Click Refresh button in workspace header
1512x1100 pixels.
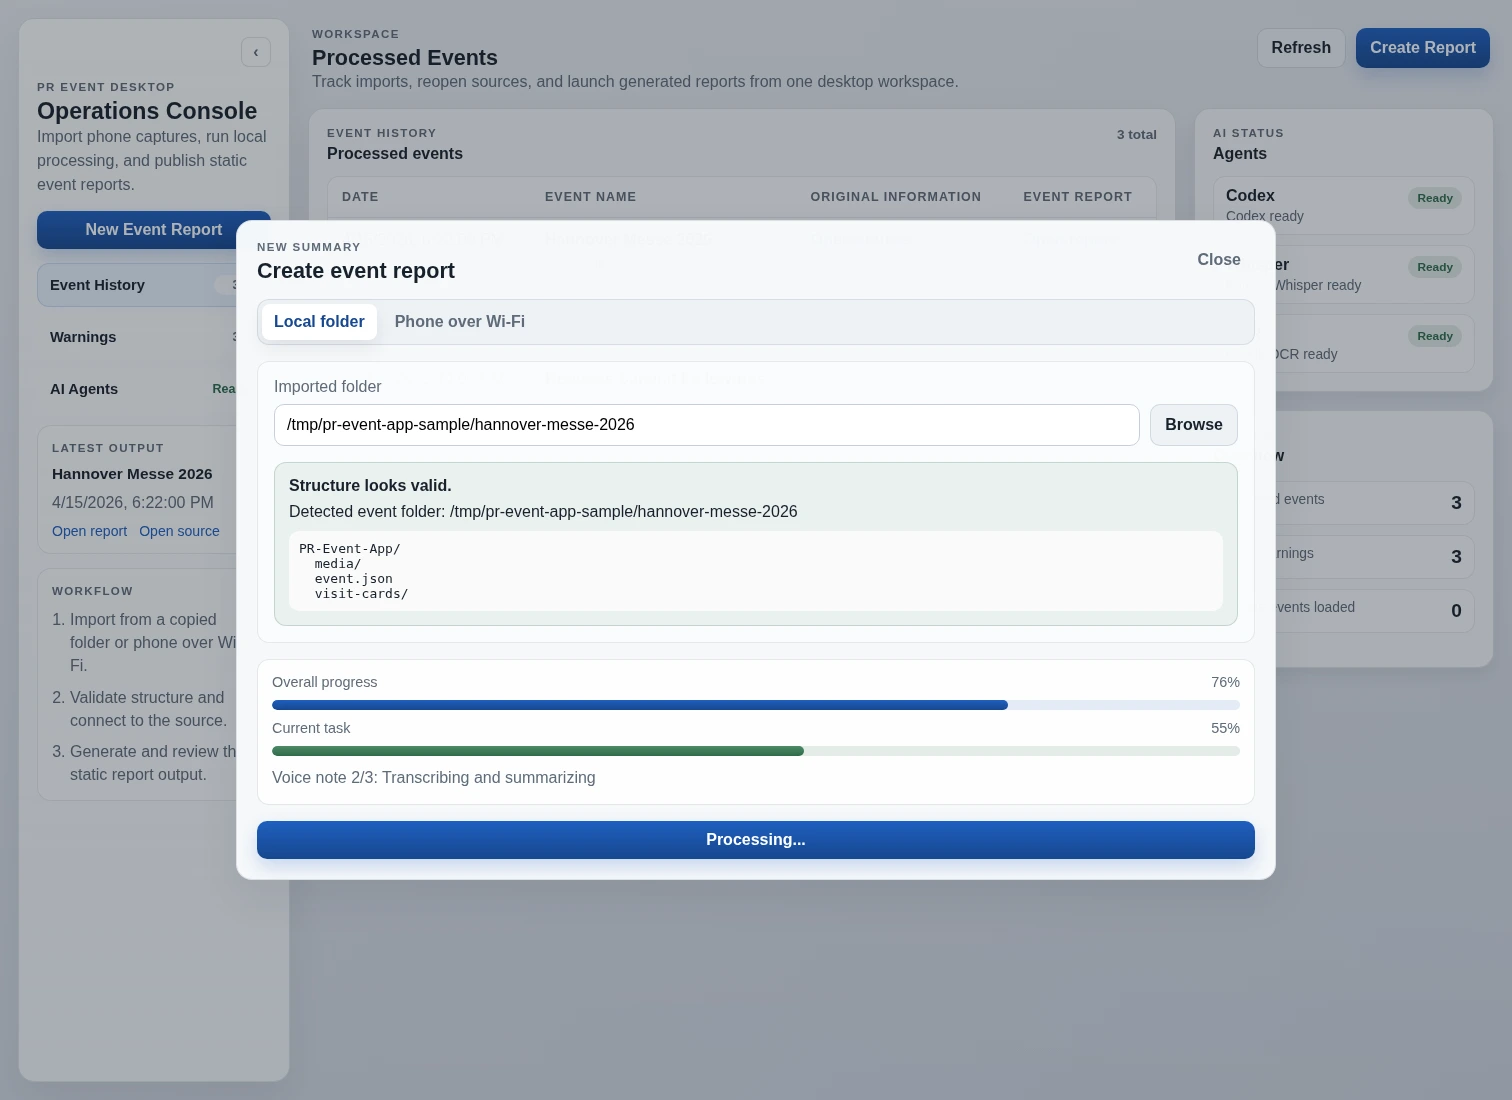point(1301,48)
